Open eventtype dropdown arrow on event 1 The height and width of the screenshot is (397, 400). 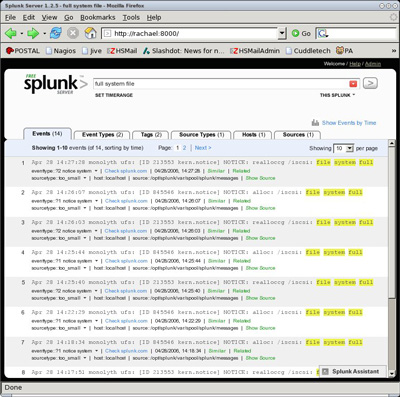pos(96,171)
